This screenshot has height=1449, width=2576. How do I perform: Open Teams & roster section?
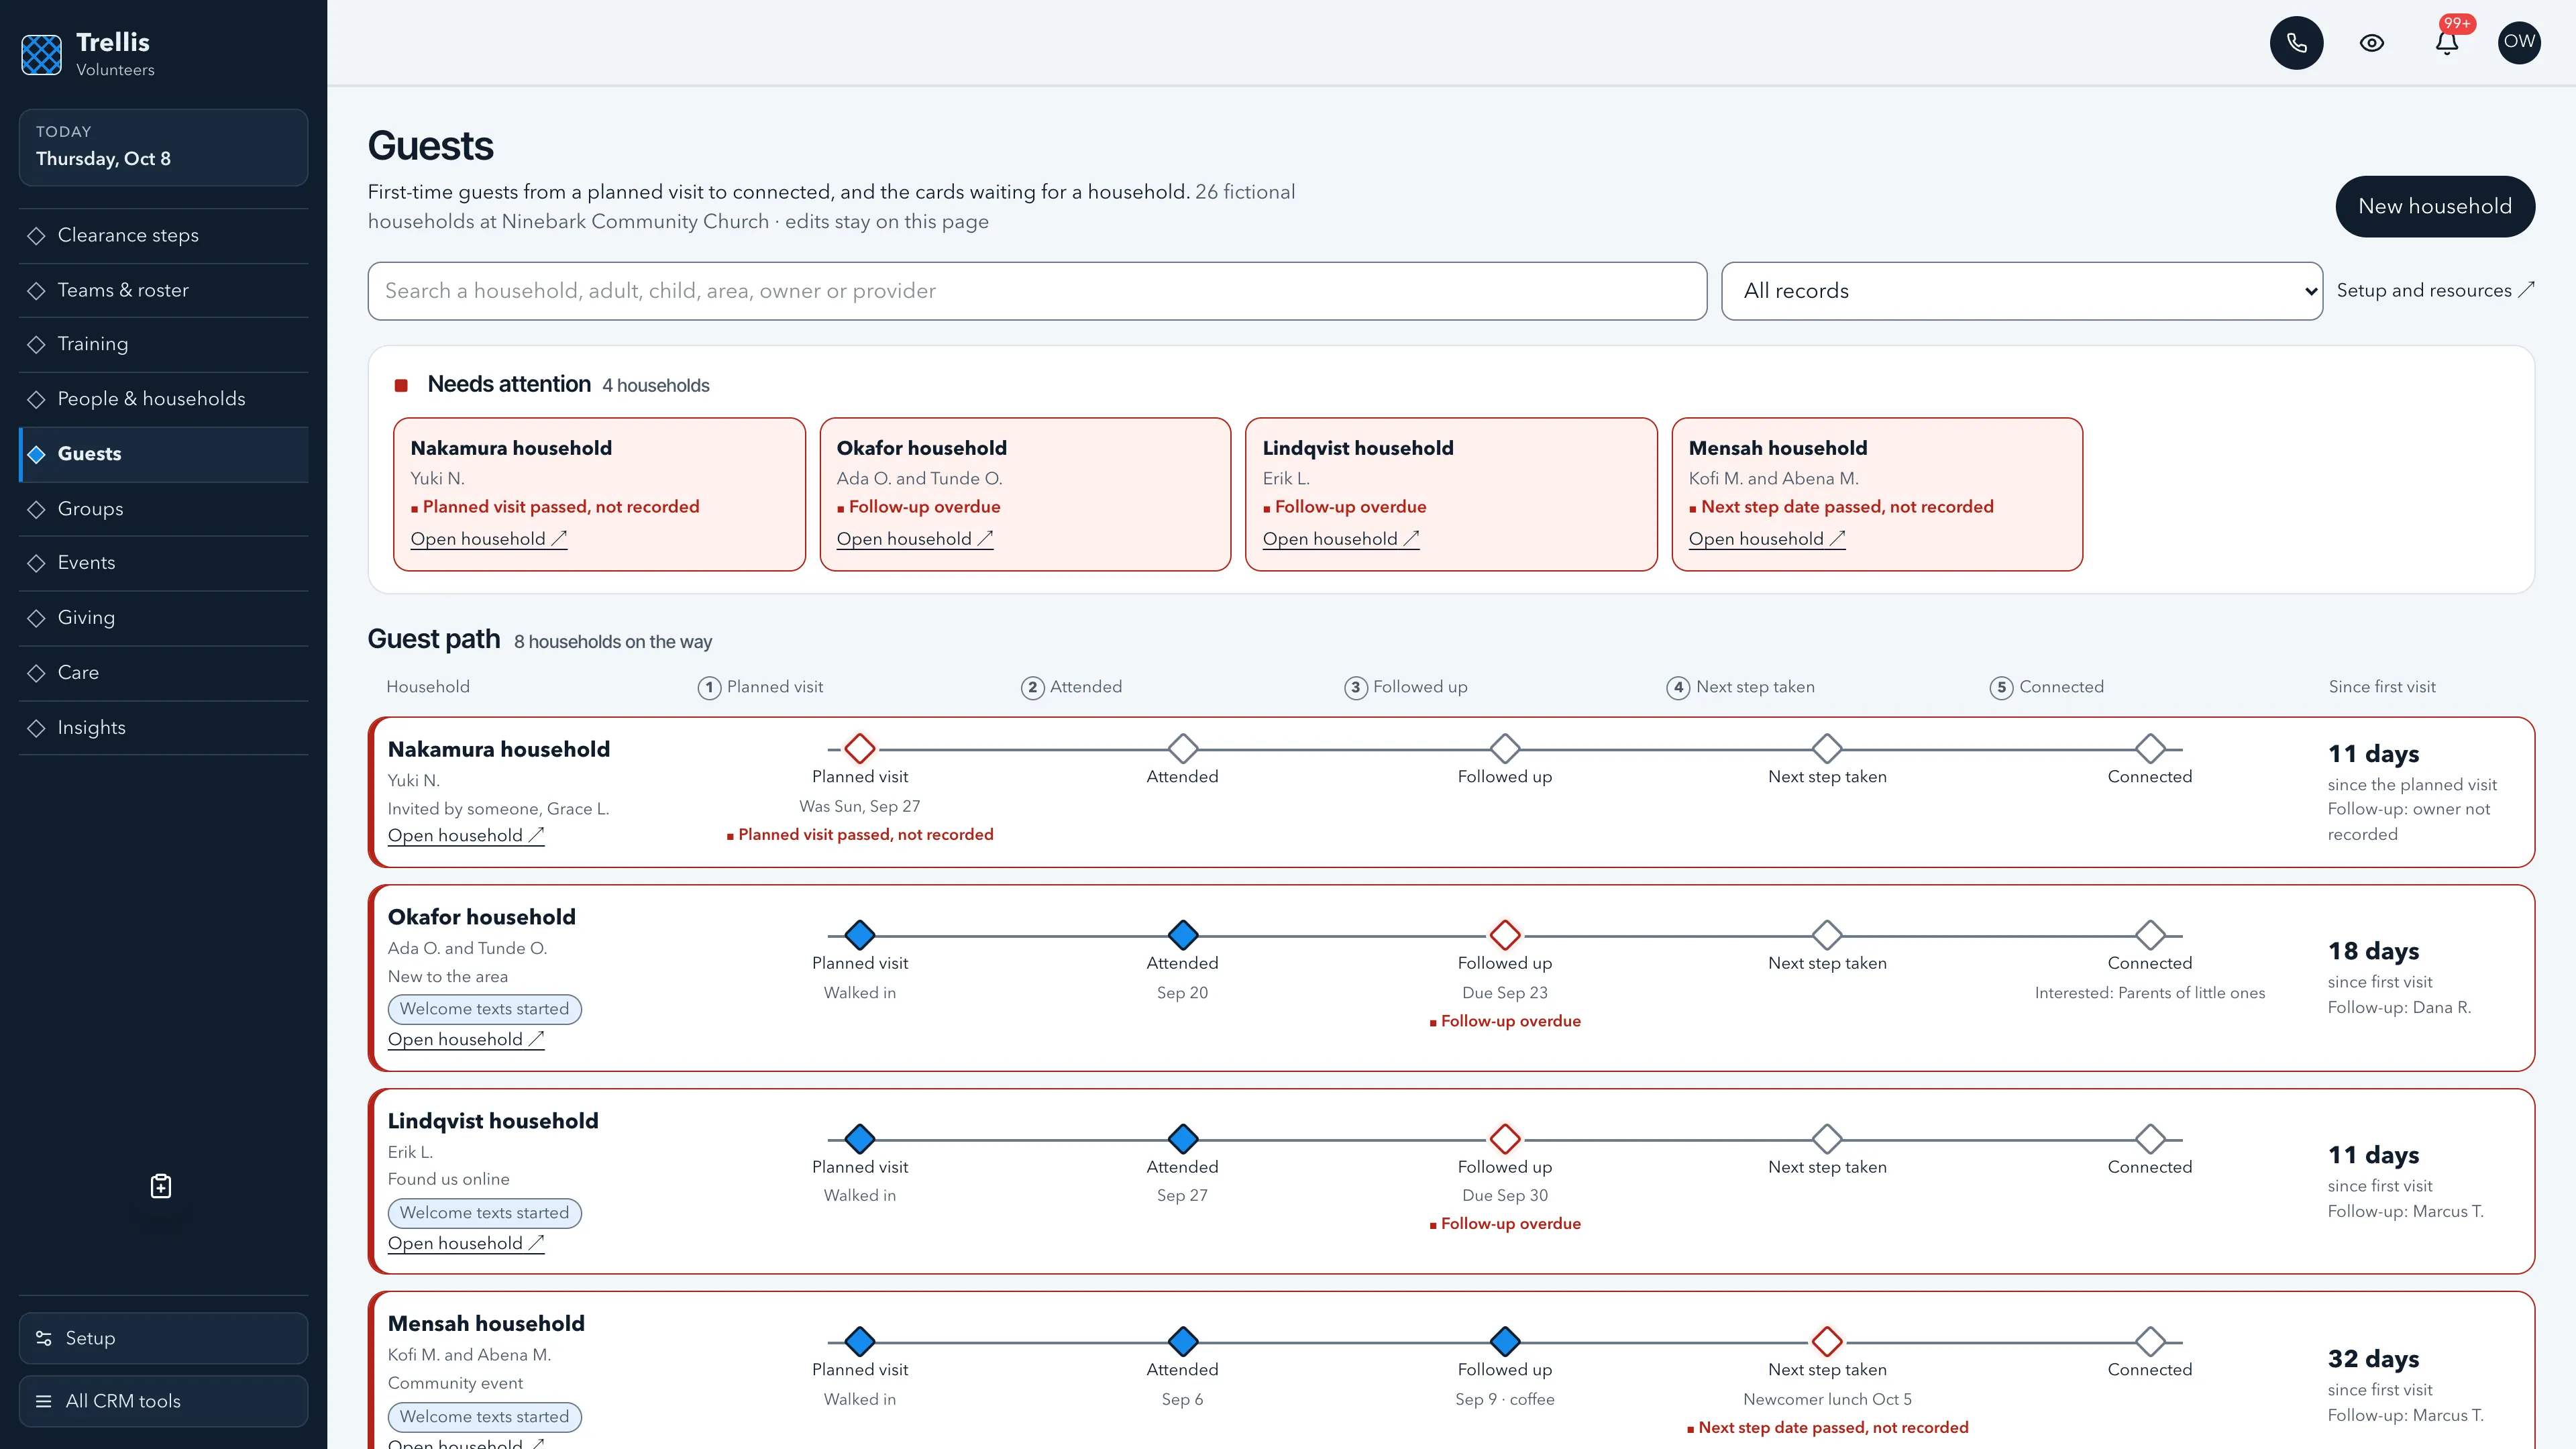coord(163,290)
